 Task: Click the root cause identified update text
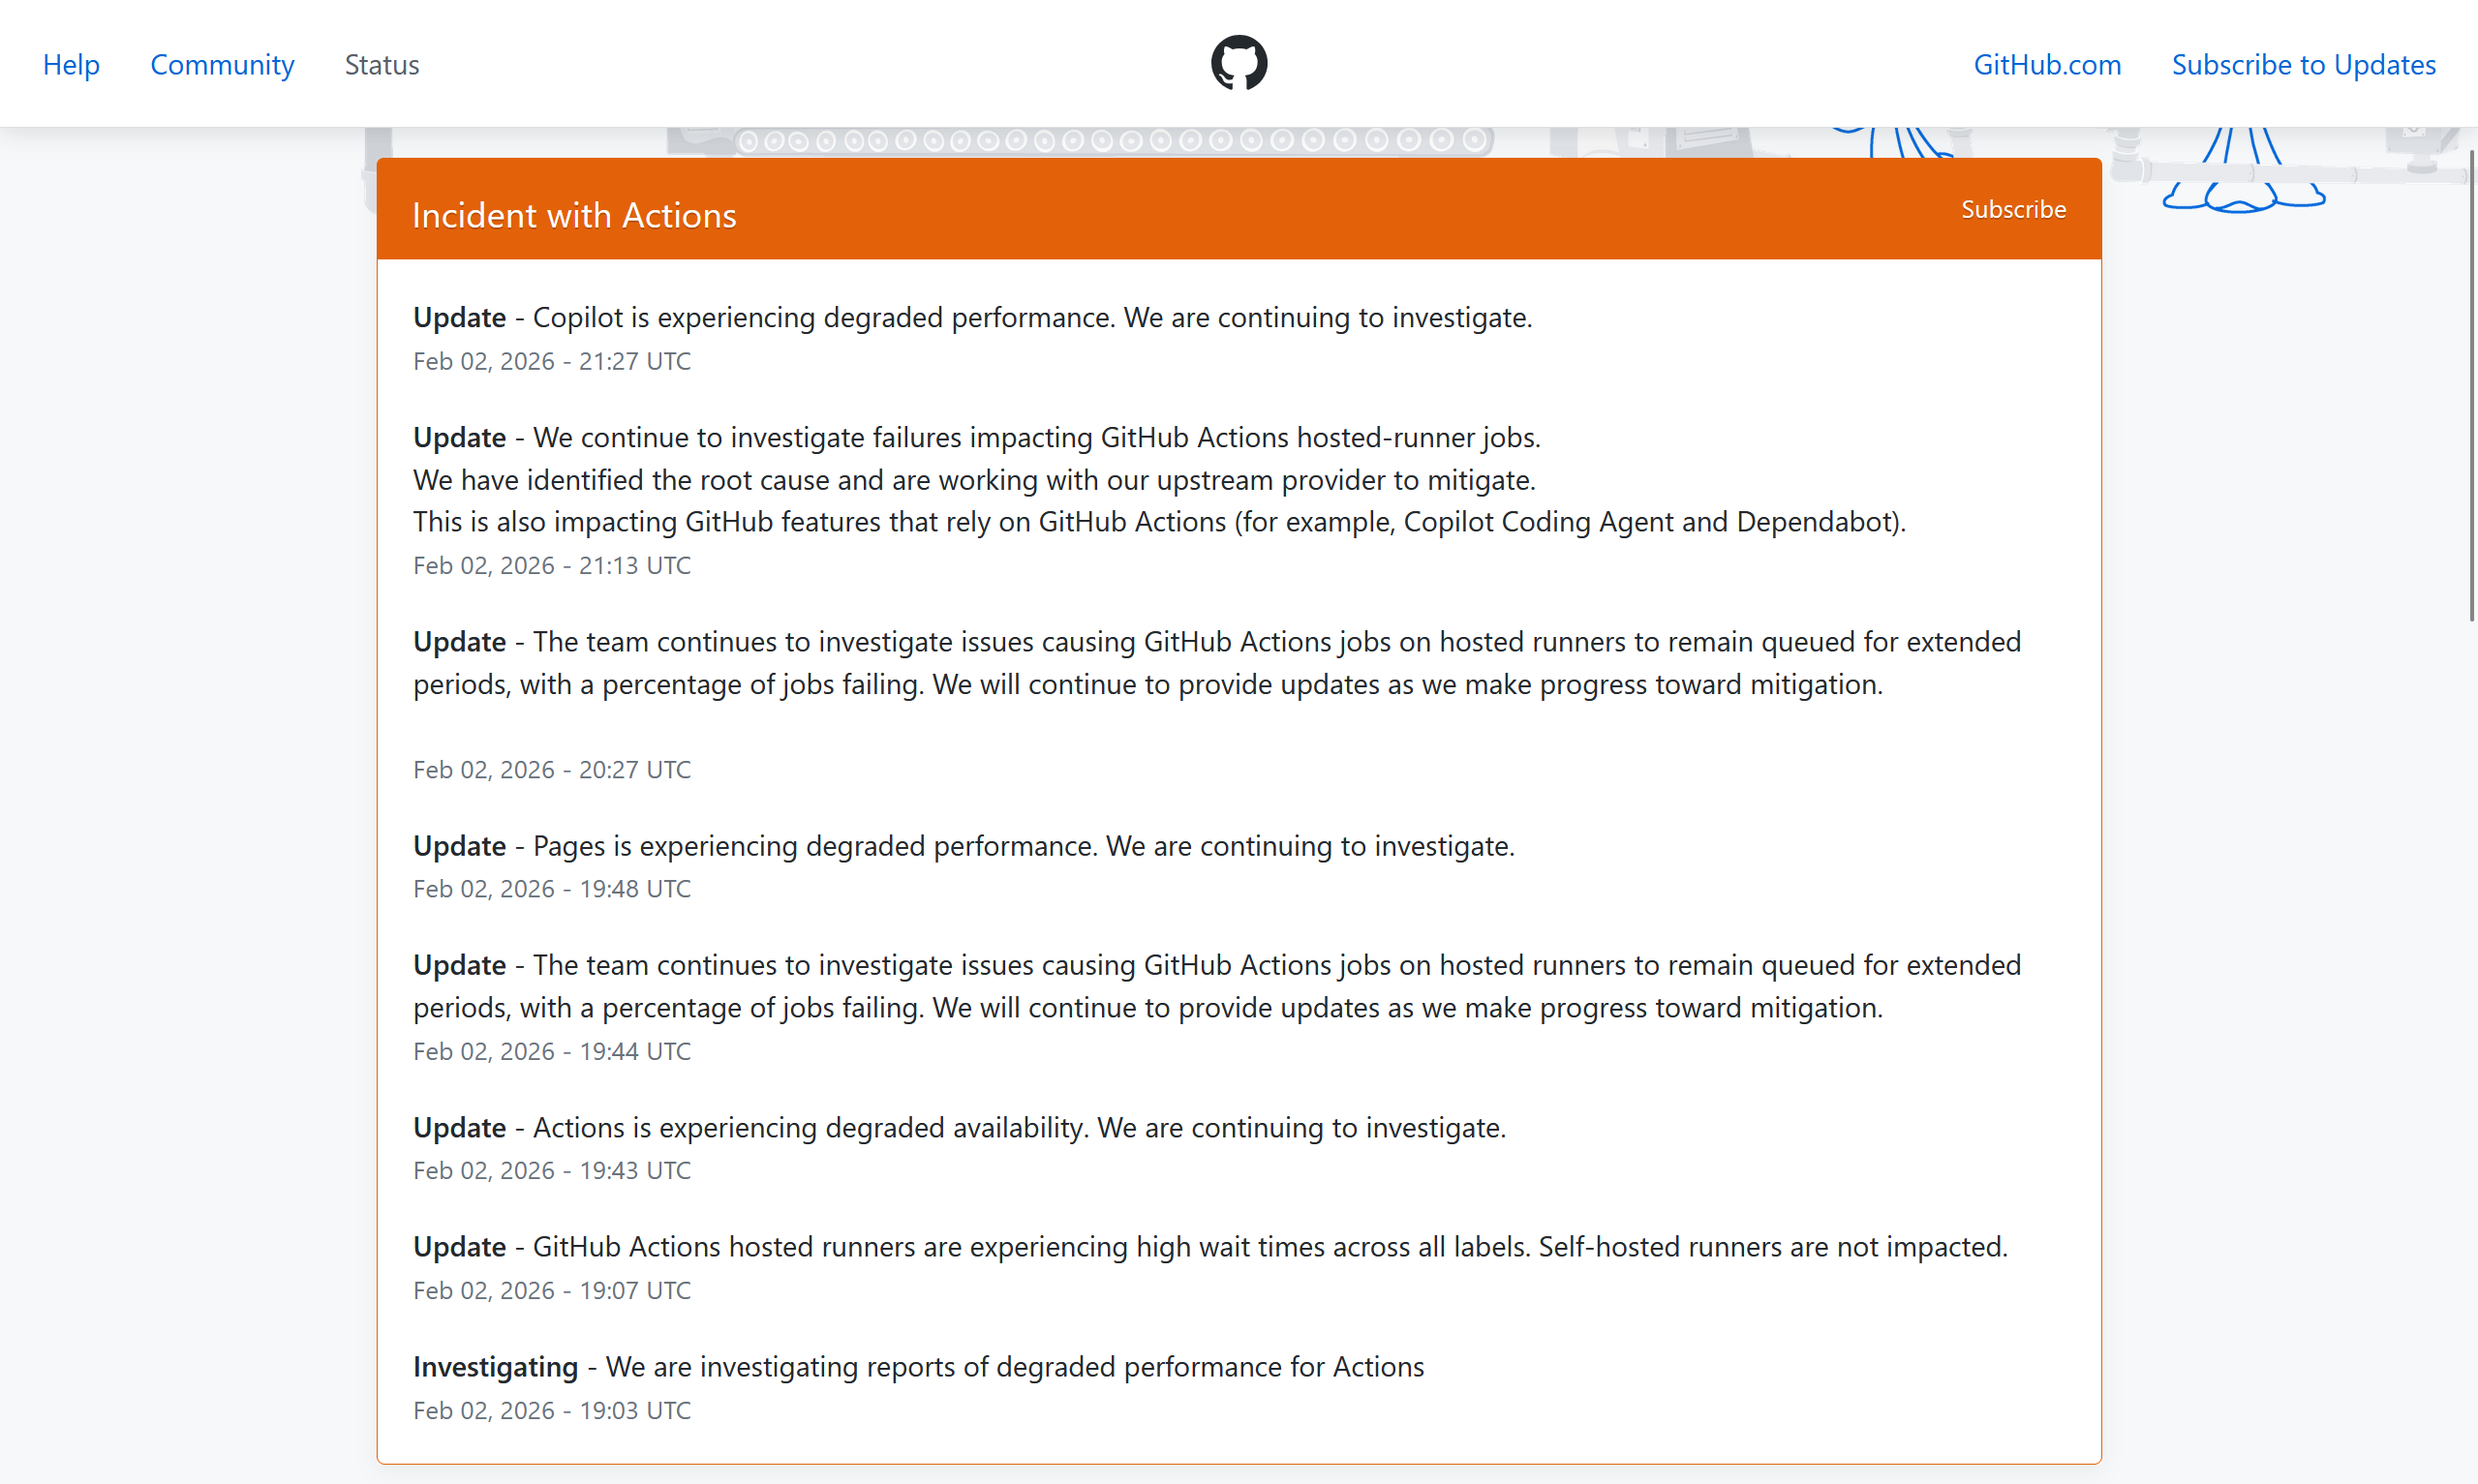click(974, 480)
